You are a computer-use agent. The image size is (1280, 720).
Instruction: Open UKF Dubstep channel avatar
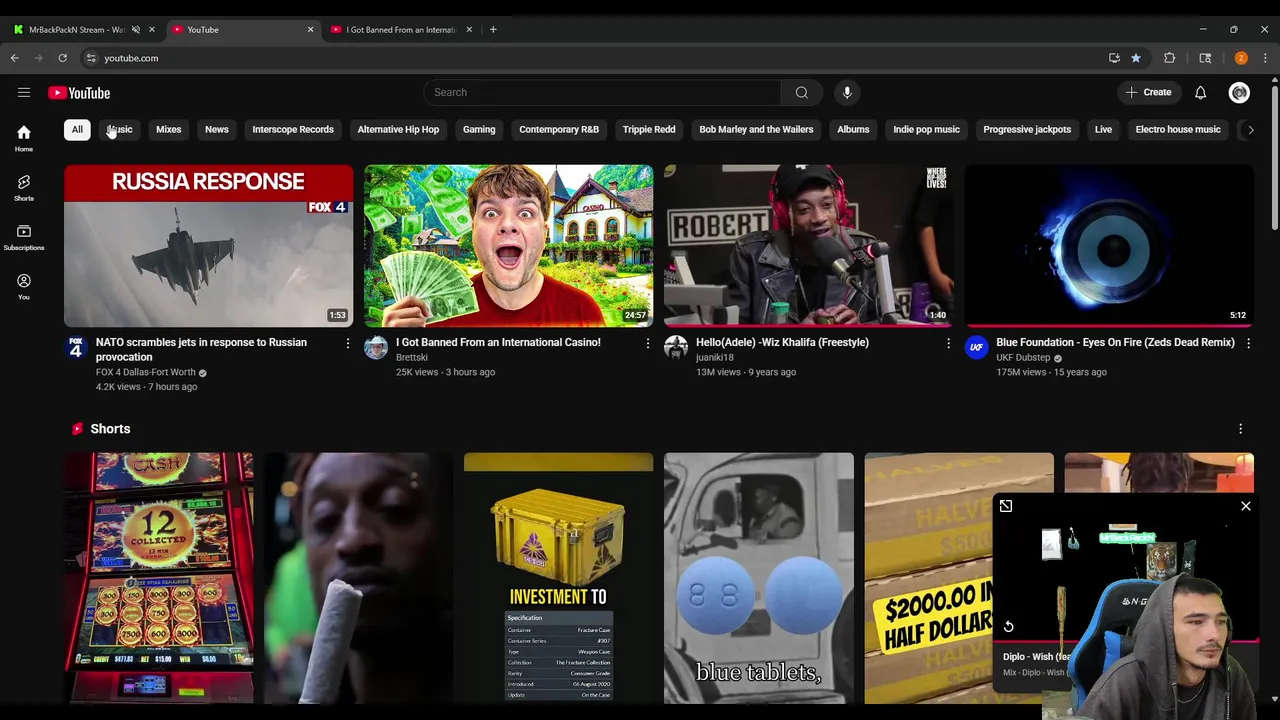[x=976, y=347]
